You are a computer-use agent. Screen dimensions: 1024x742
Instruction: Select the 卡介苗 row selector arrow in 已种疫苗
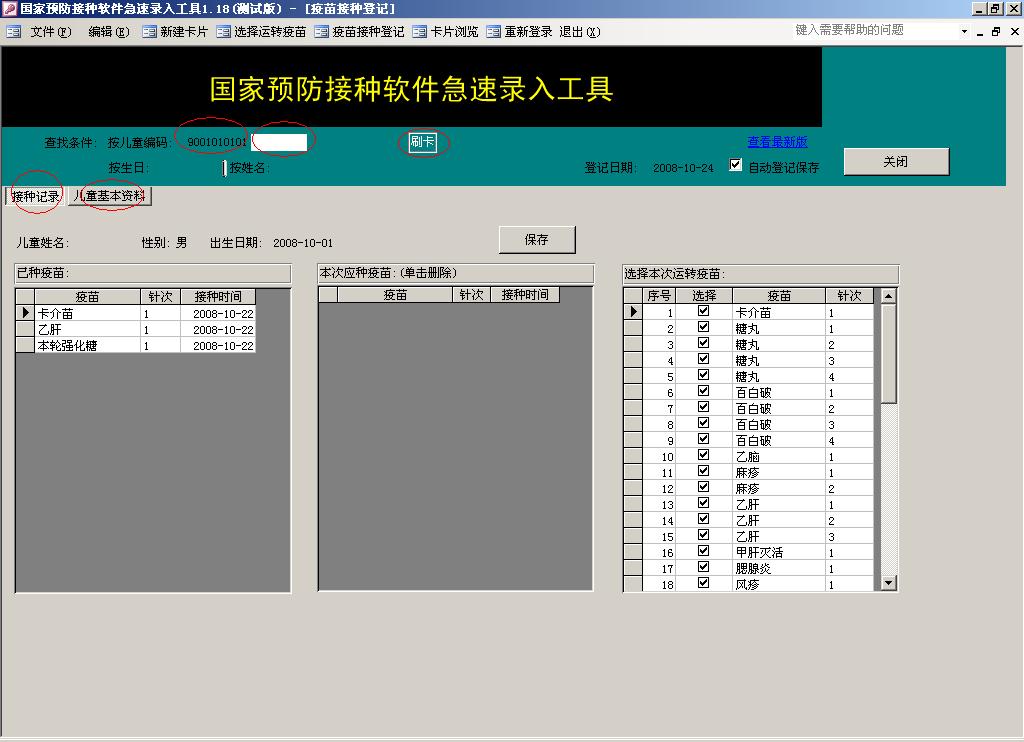(x=25, y=314)
